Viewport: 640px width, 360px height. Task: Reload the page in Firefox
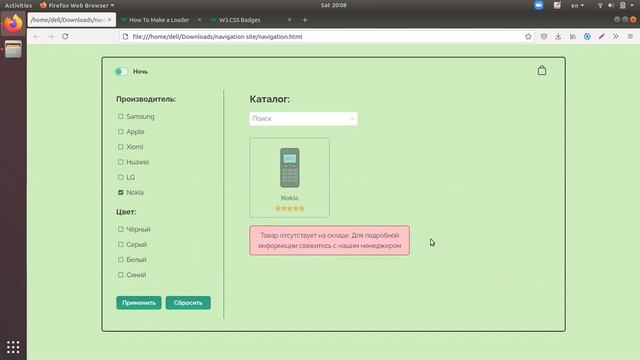(x=65, y=36)
